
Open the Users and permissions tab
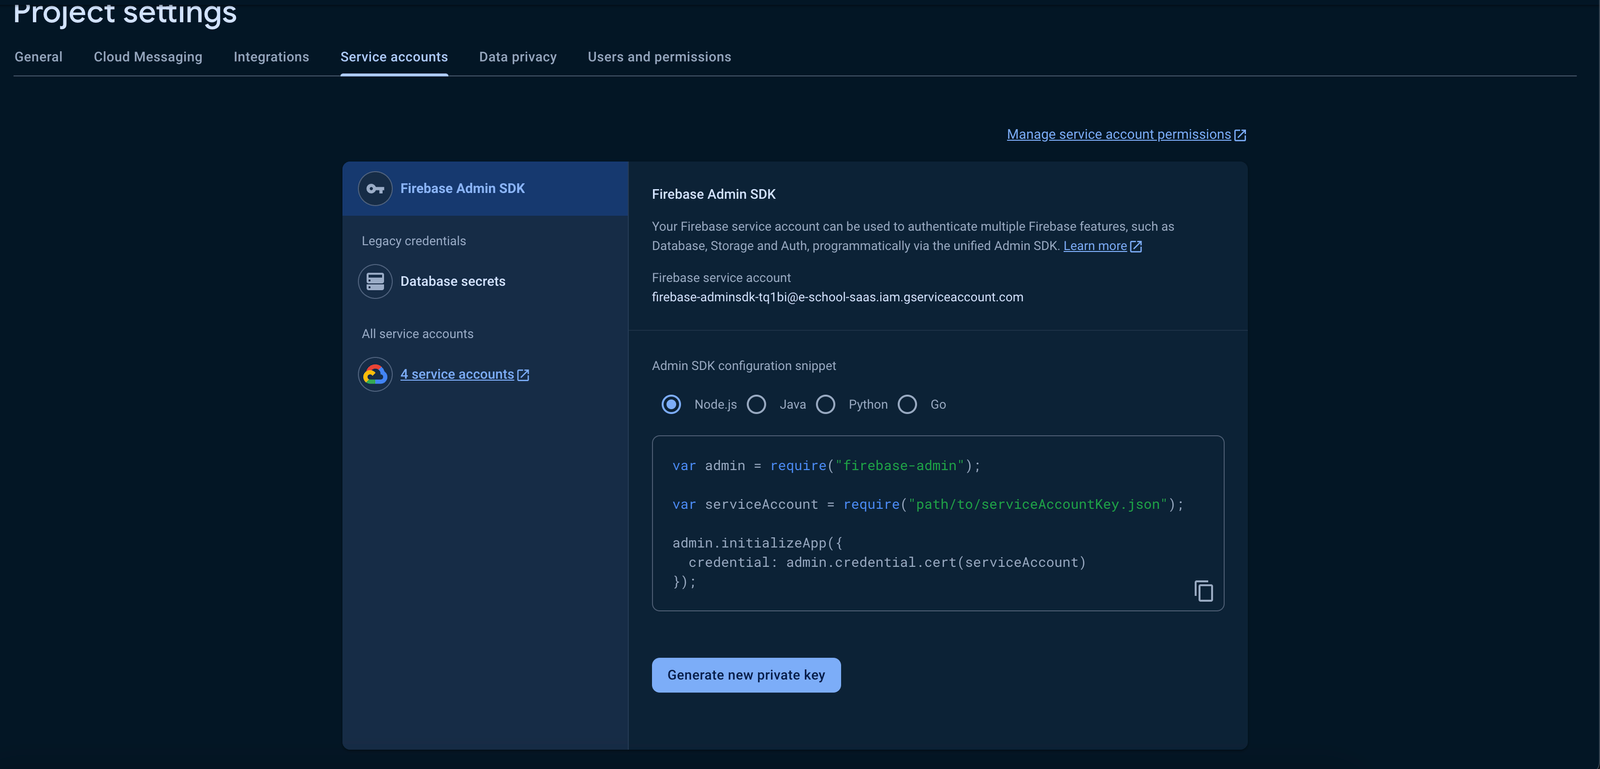[659, 57]
